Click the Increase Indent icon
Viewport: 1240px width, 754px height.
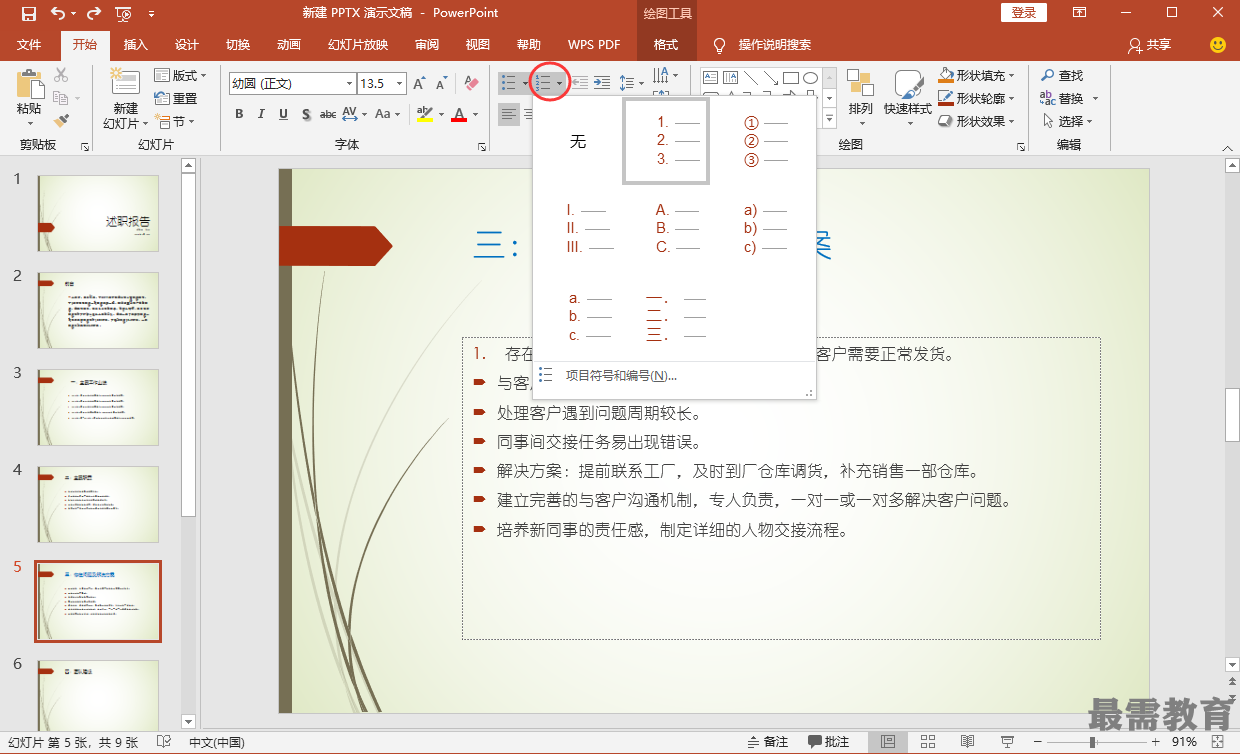601,83
